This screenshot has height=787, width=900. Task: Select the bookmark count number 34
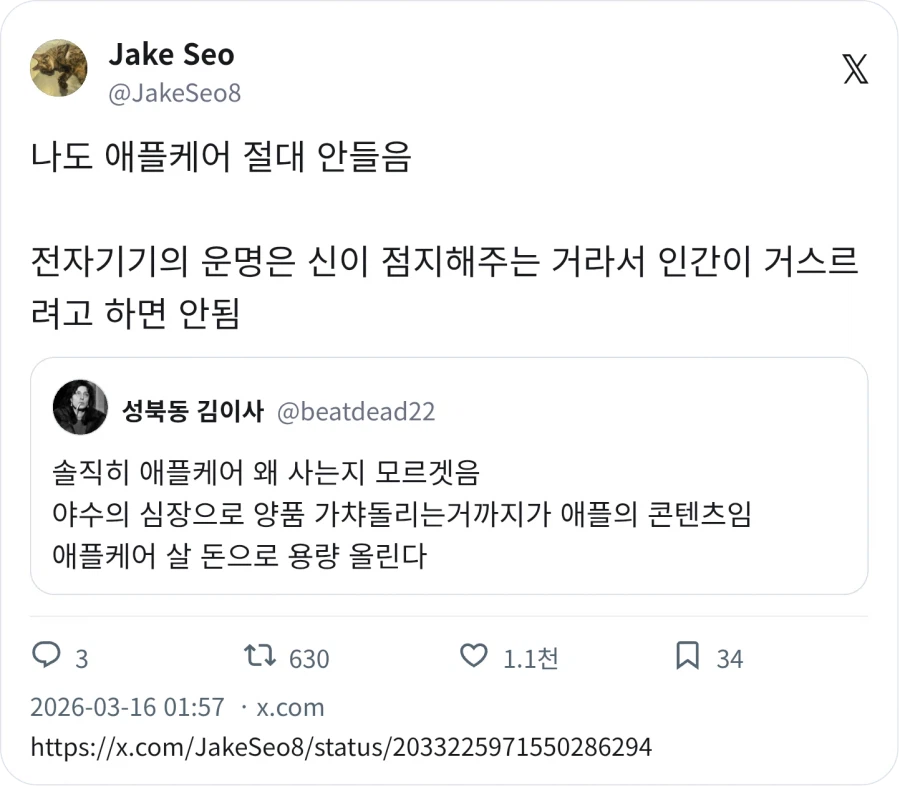[x=733, y=658]
